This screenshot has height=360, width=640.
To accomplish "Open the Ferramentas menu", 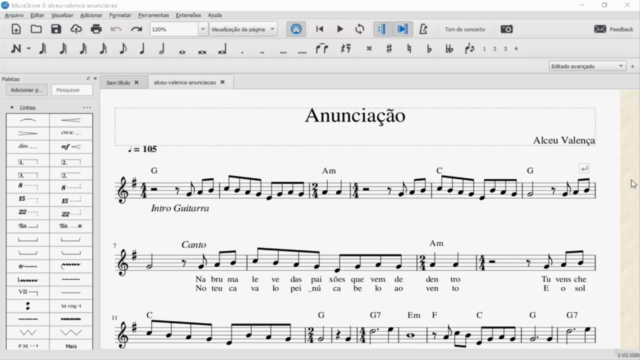I will coord(153,15).
